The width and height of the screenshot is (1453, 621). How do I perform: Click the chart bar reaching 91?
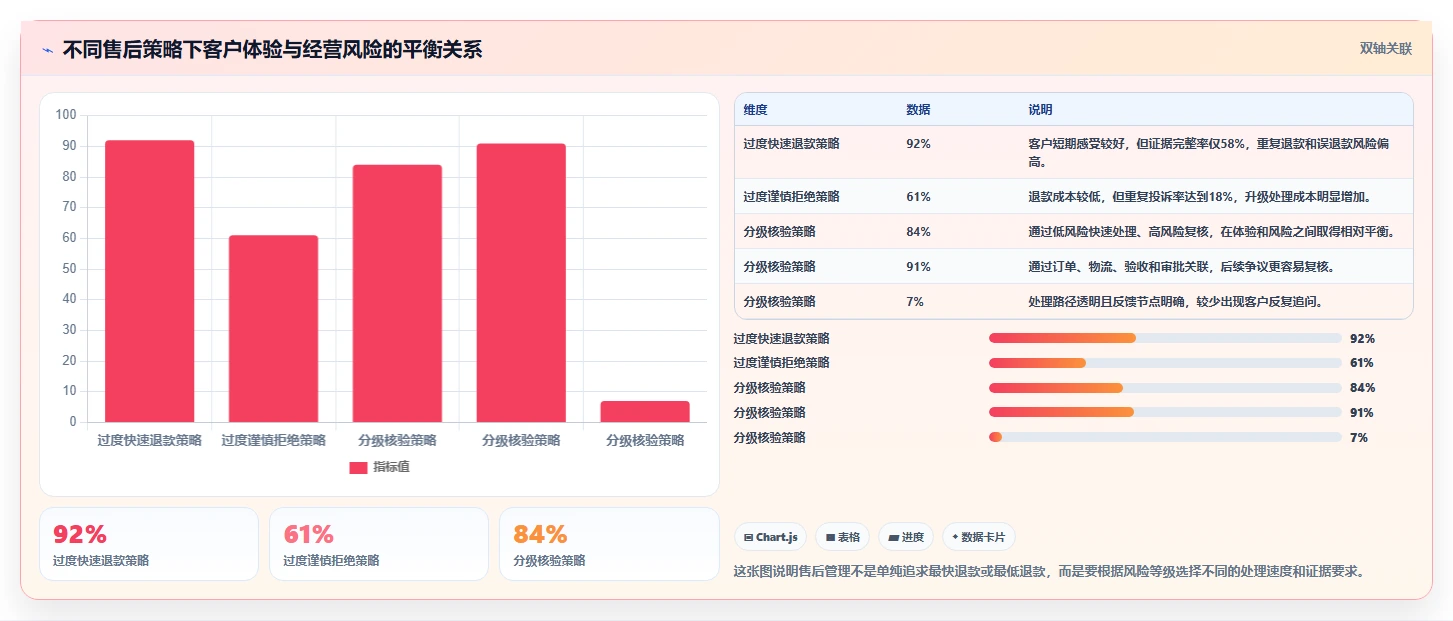click(521, 283)
